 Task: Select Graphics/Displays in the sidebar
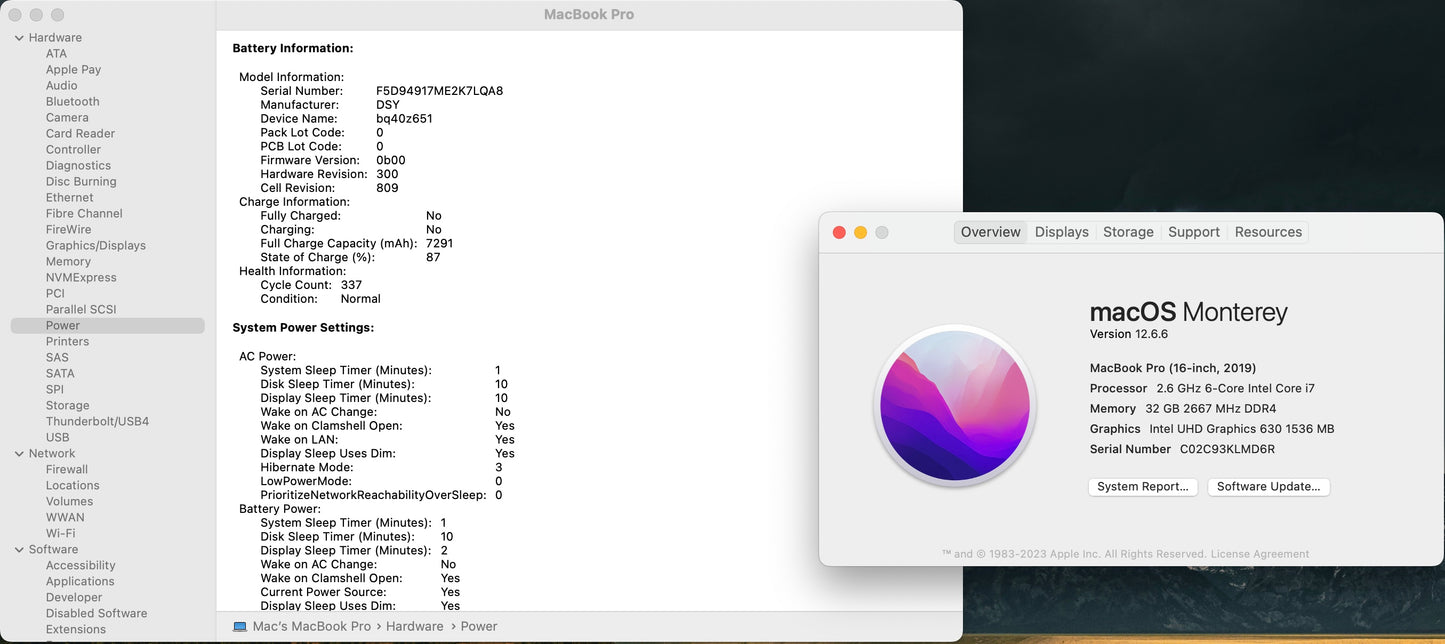95,246
